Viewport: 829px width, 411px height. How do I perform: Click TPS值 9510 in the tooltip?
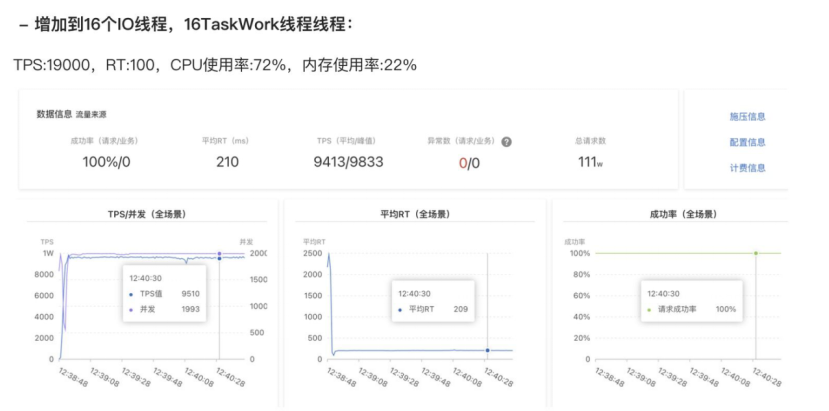coord(164,294)
